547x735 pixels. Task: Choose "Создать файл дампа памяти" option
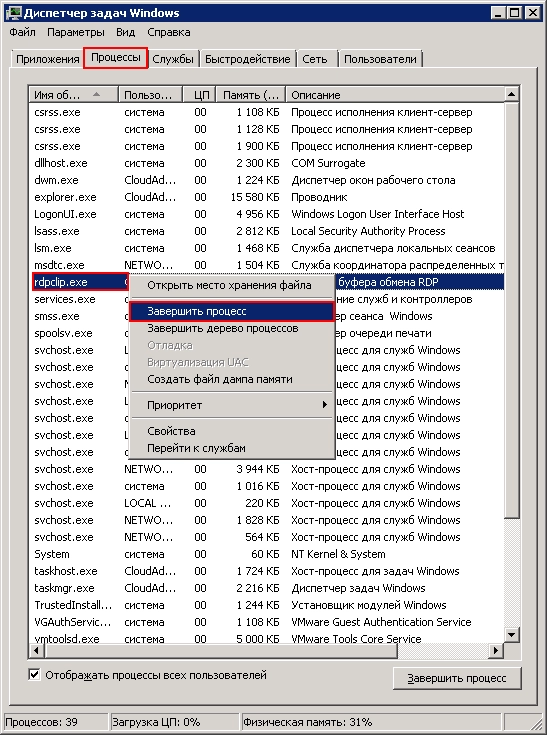[x=220, y=379]
